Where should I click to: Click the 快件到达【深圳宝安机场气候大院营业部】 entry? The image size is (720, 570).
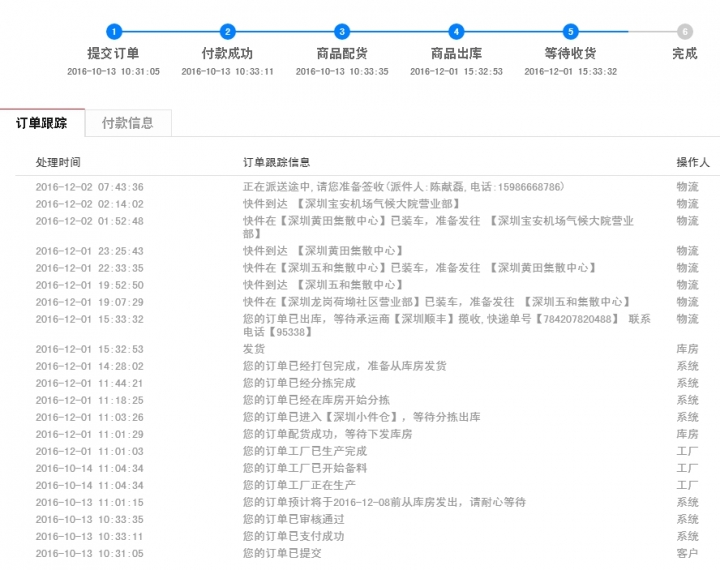click(352, 204)
